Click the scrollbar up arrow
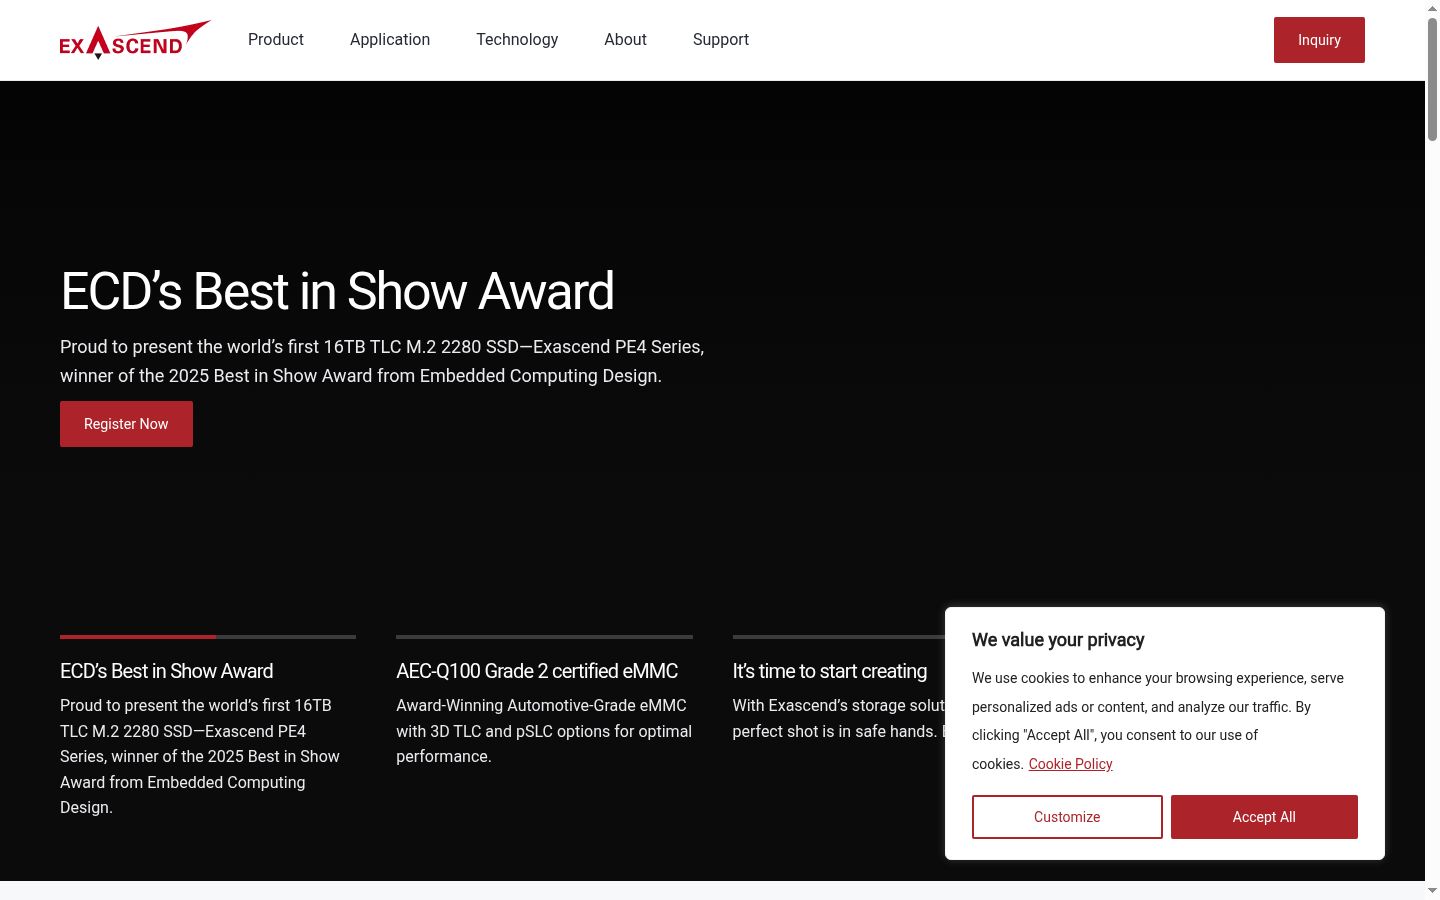 (1432, 8)
